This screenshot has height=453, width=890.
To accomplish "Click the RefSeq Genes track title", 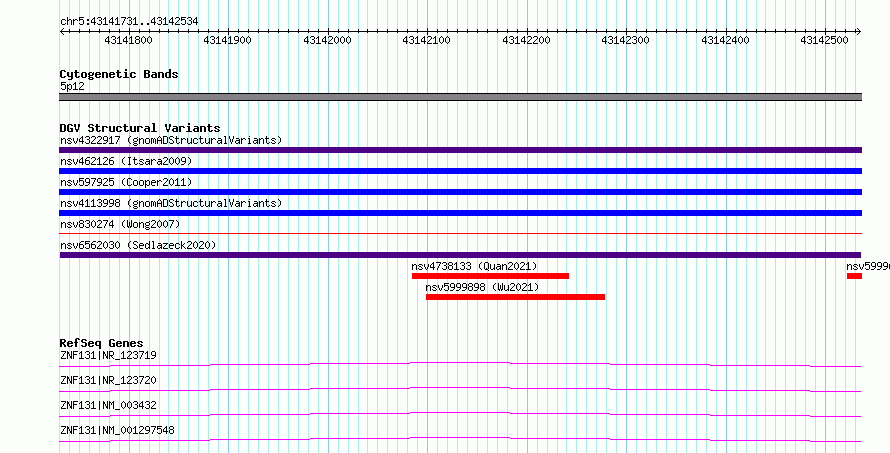I will pos(102,343).
